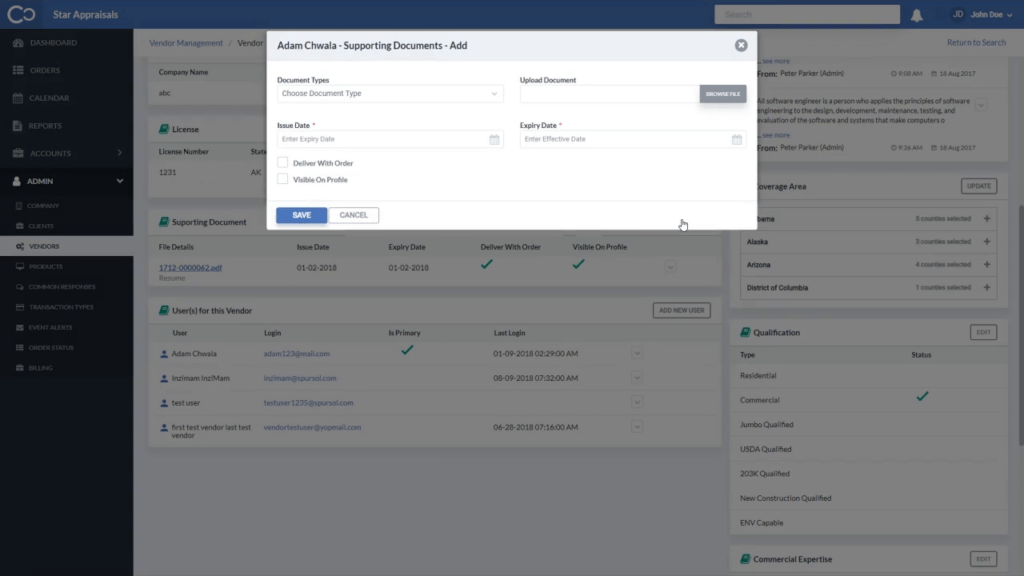This screenshot has width=1024, height=576.
Task: Check the Visible On Profile checkbox
Action: click(282, 179)
